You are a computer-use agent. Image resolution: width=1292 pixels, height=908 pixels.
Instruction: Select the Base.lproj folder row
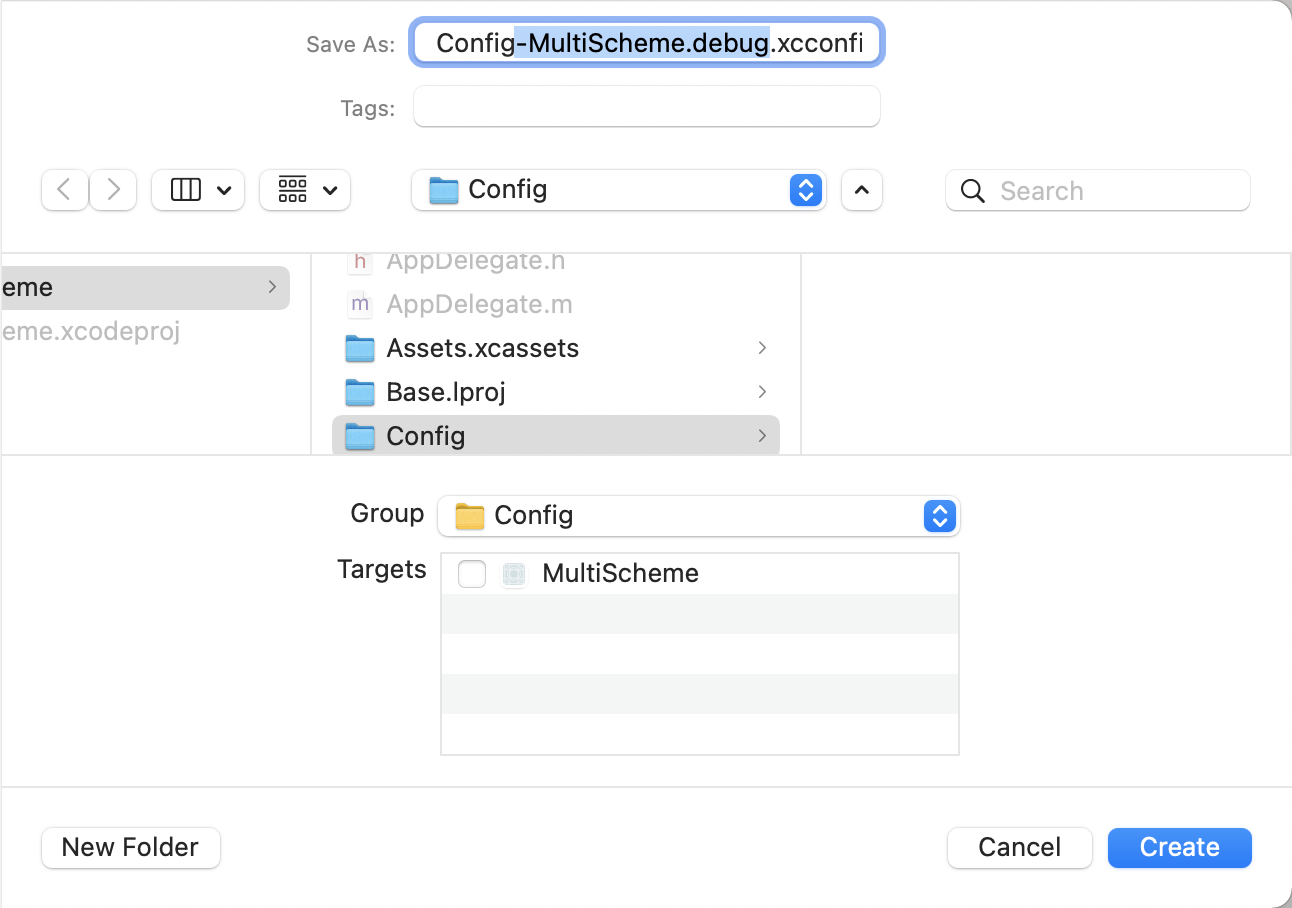coord(446,392)
